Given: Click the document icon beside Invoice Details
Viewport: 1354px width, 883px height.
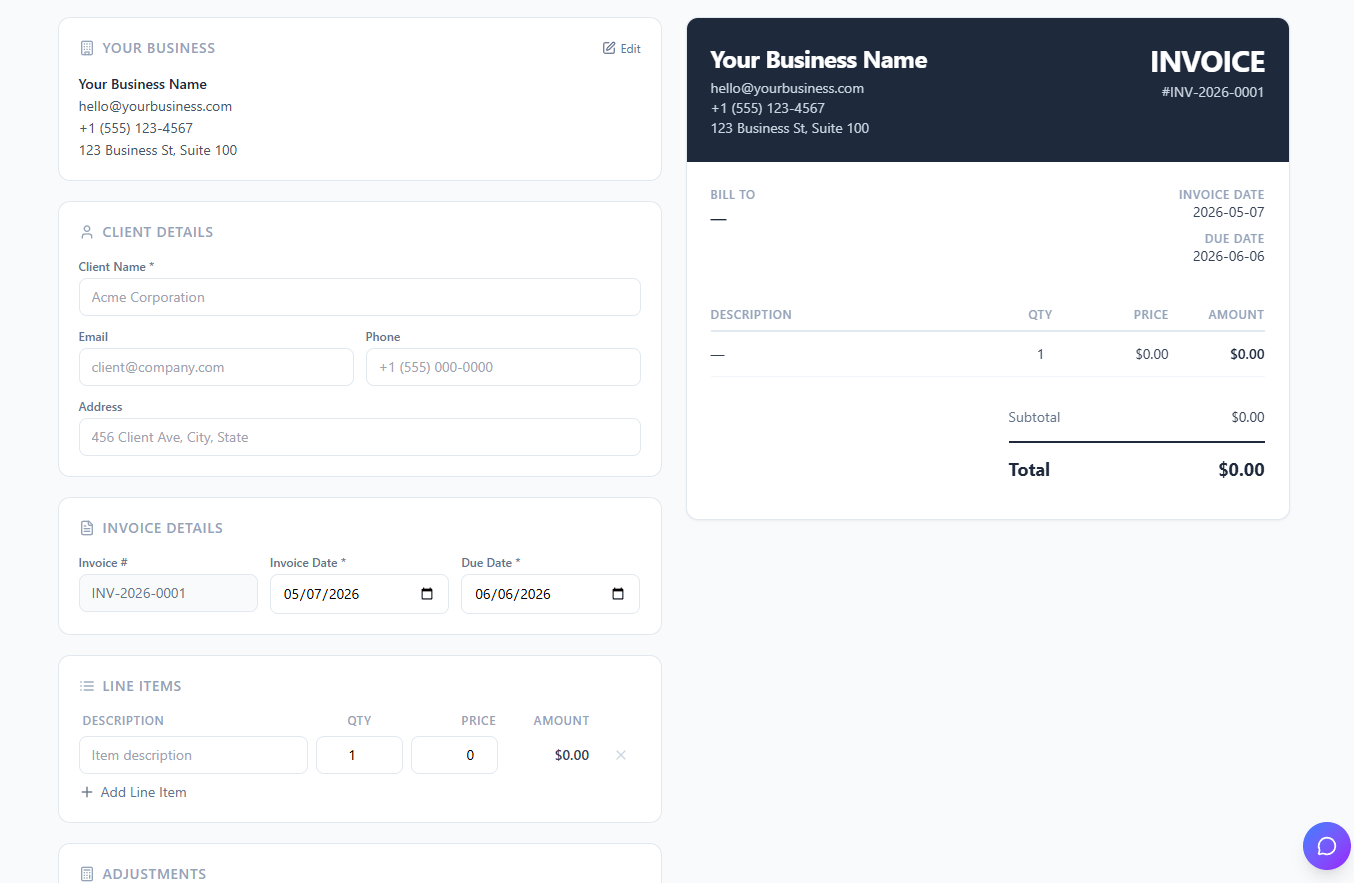Looking at the screenshot, I should coord(86,528).
